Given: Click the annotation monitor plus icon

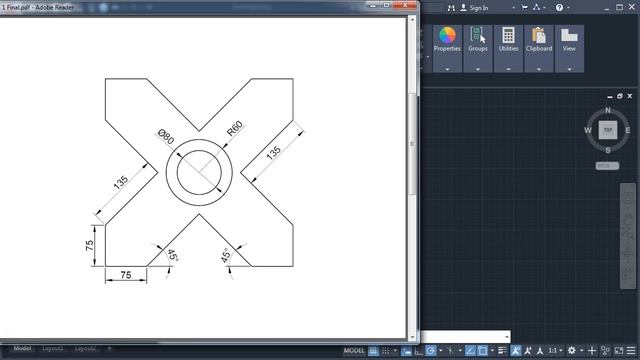Looking at the screenshot, I should click(x=591, y=350).
